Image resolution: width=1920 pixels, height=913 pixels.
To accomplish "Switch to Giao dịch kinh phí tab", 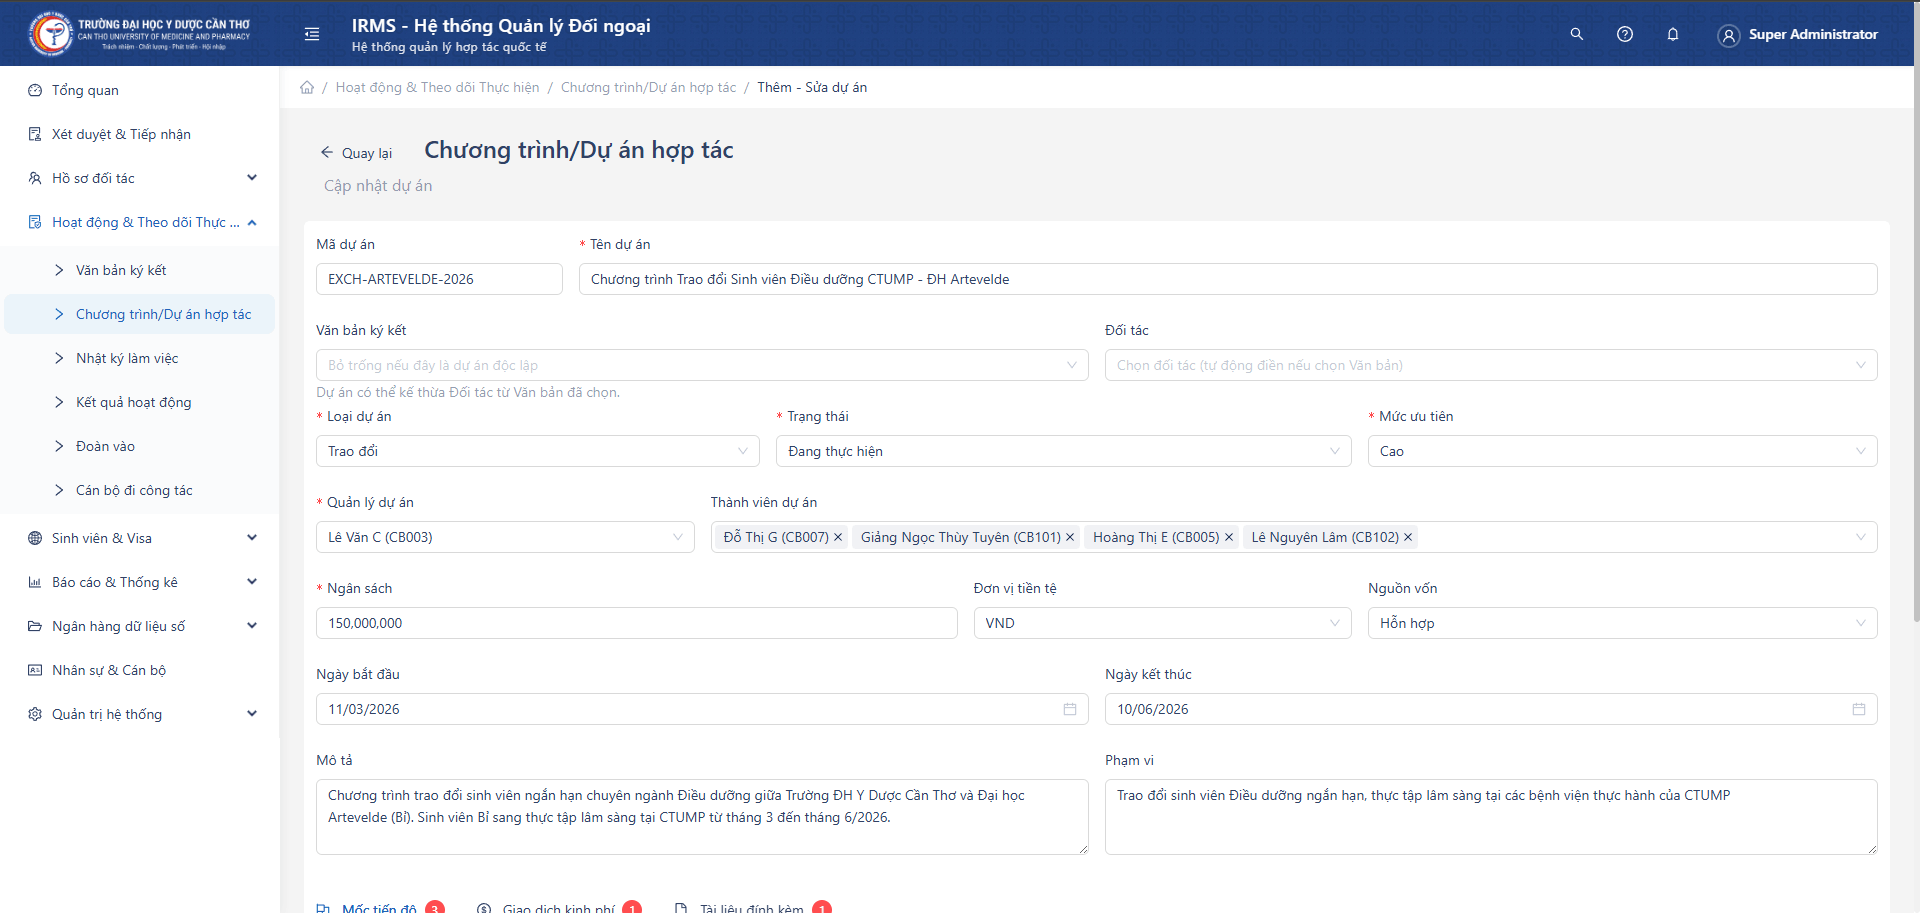I will tap(558, 908).
